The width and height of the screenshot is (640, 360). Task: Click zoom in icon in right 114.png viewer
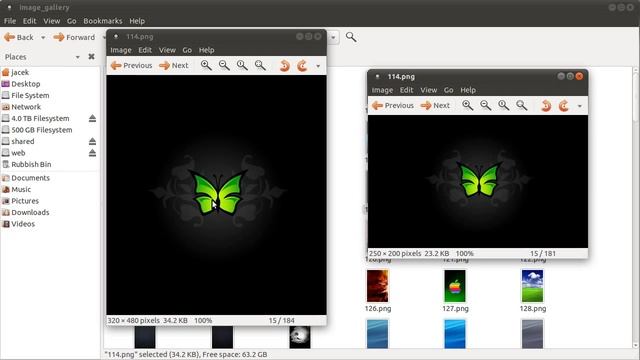point(467,105)
